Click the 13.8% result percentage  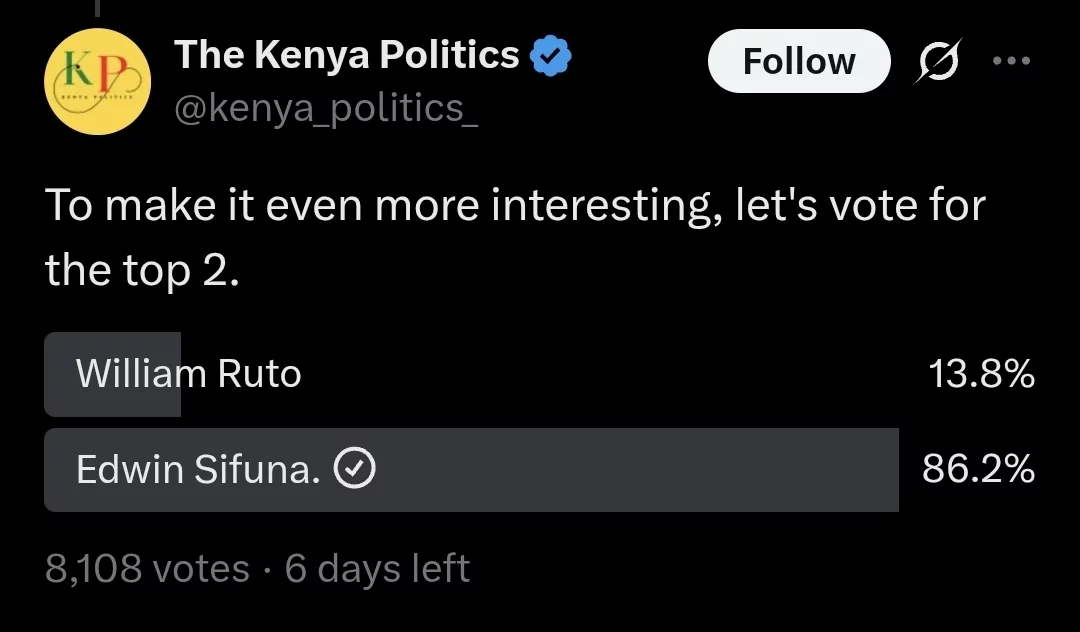pyautogui.click(x=981, y=374)
